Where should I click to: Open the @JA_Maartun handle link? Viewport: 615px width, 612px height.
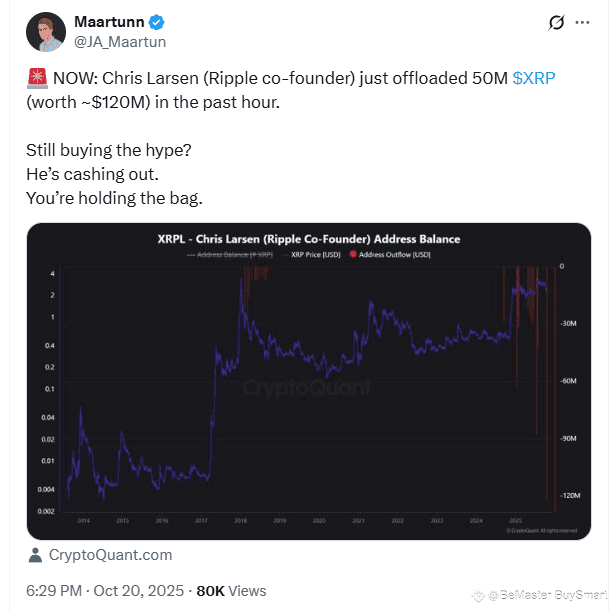click(120, 42)
